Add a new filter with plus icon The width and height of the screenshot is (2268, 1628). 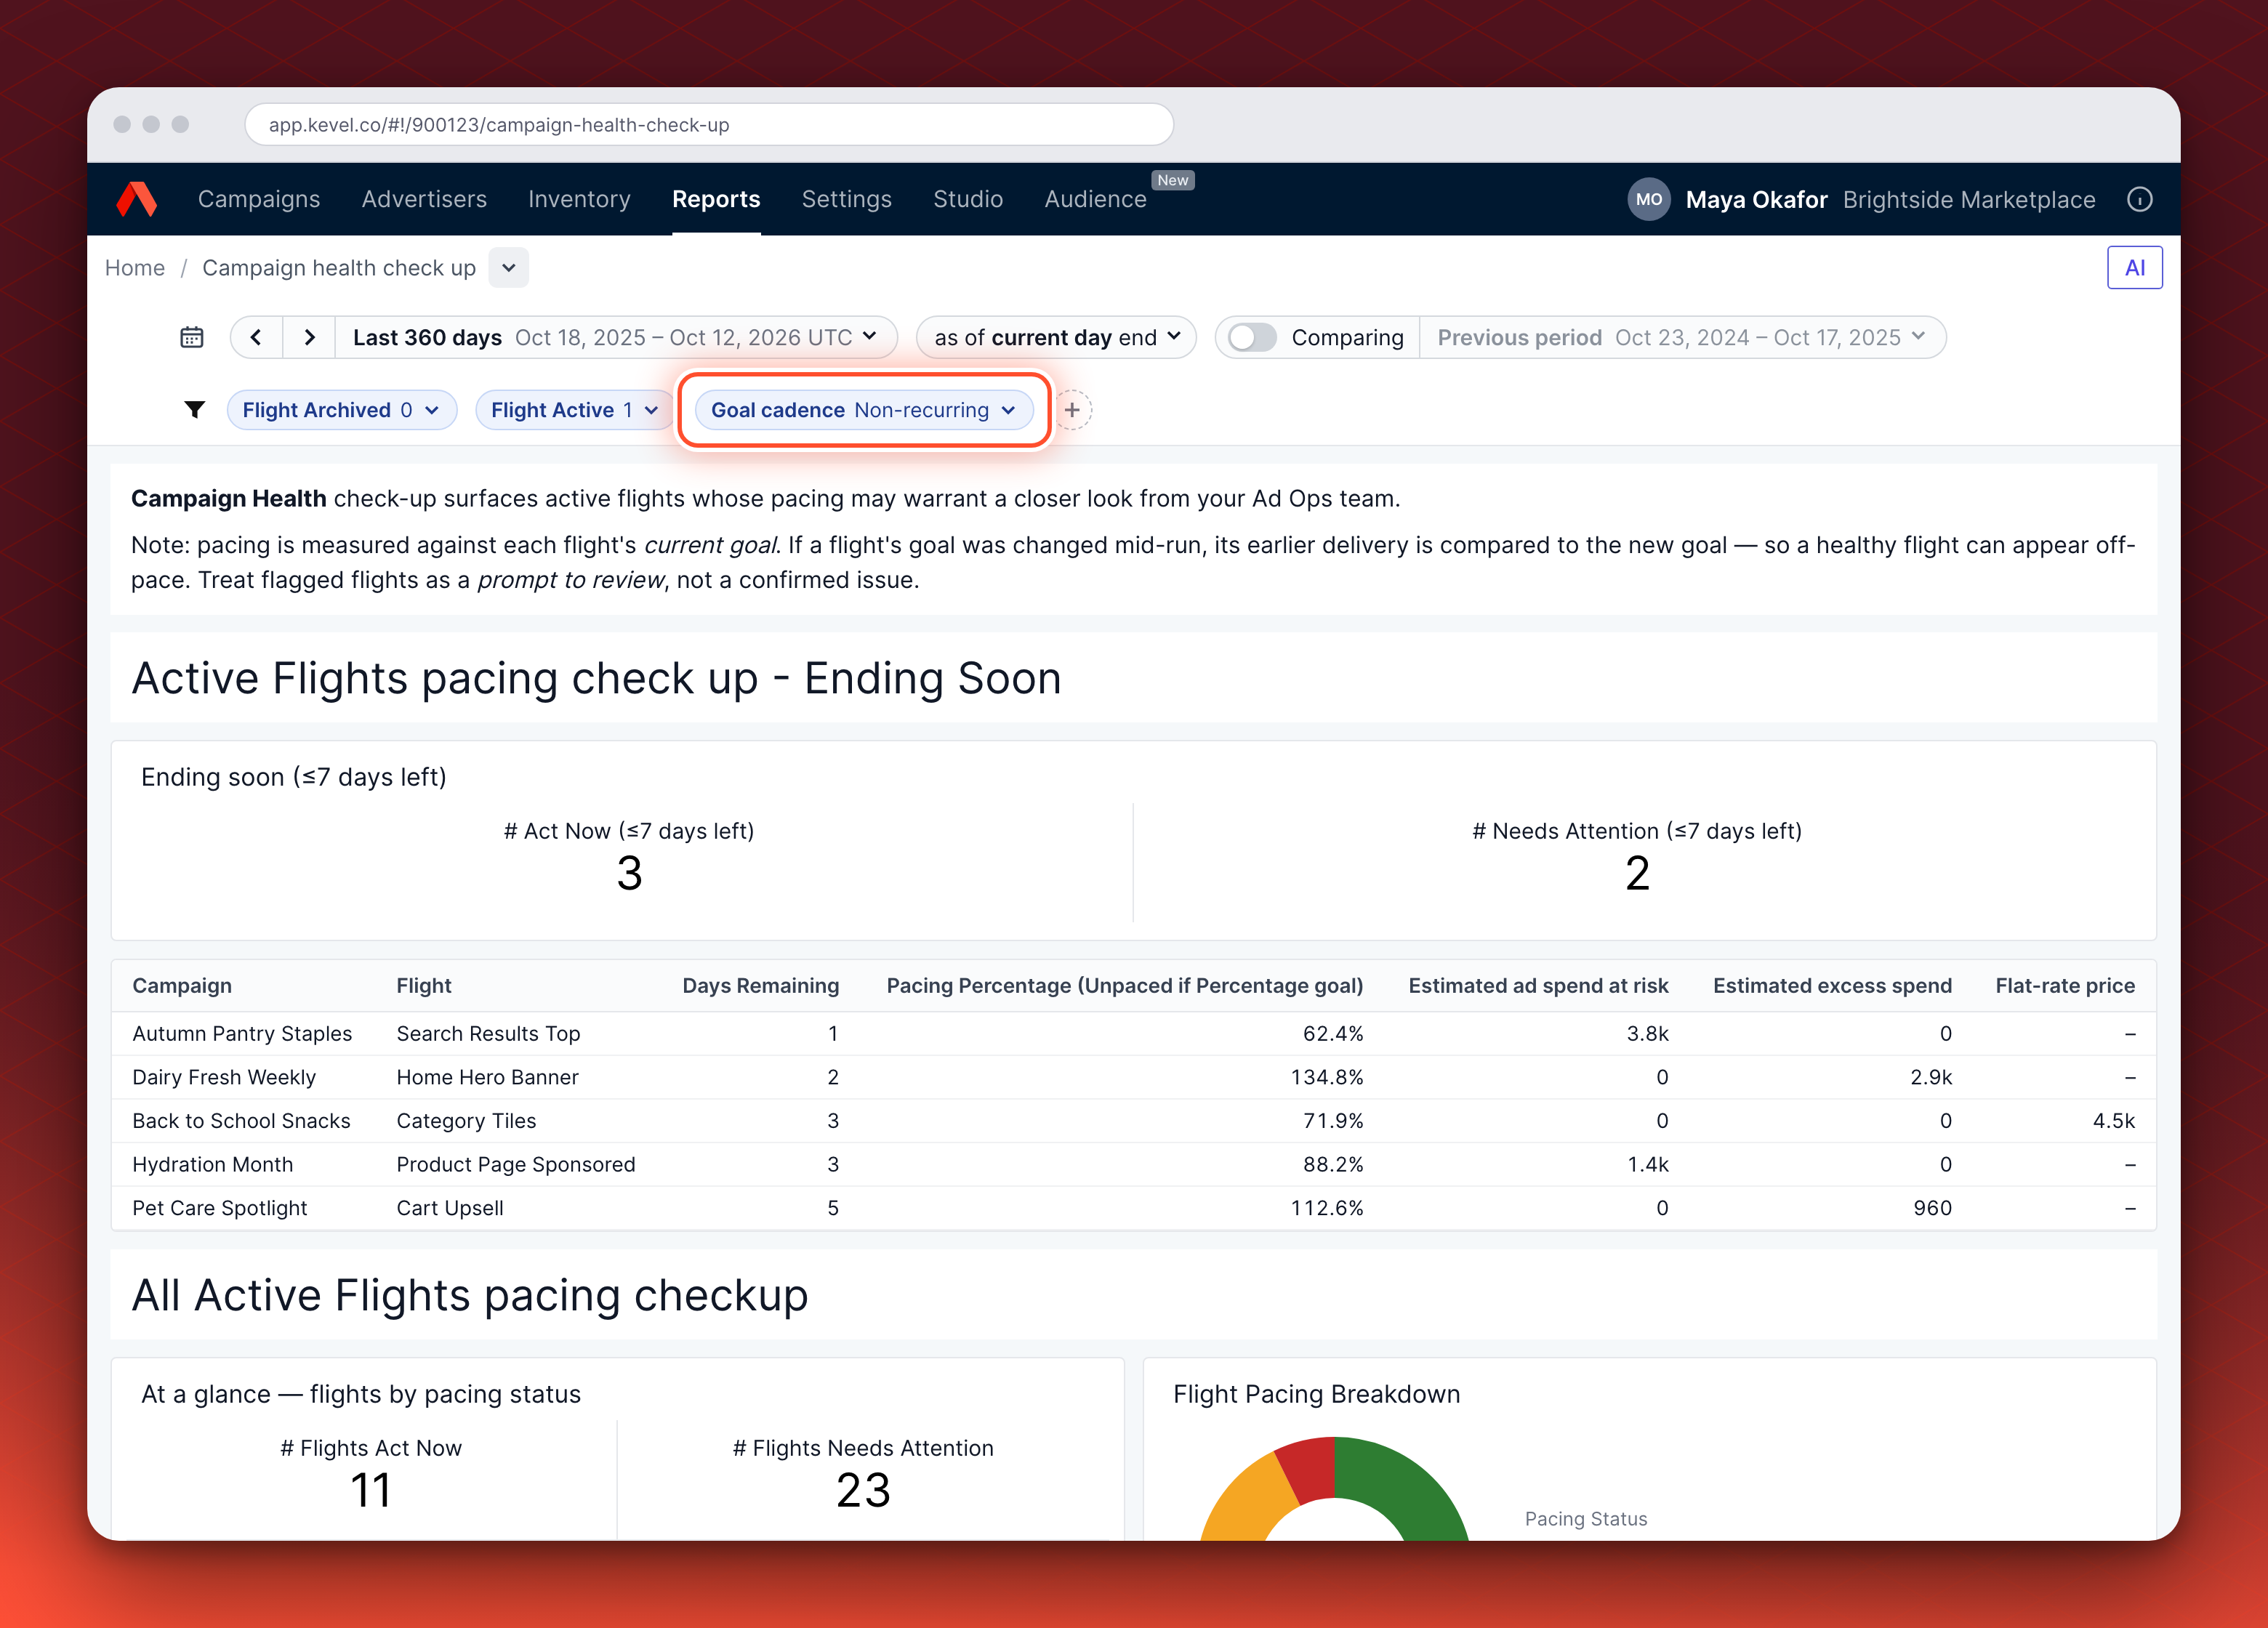(x=1072, y=410)
